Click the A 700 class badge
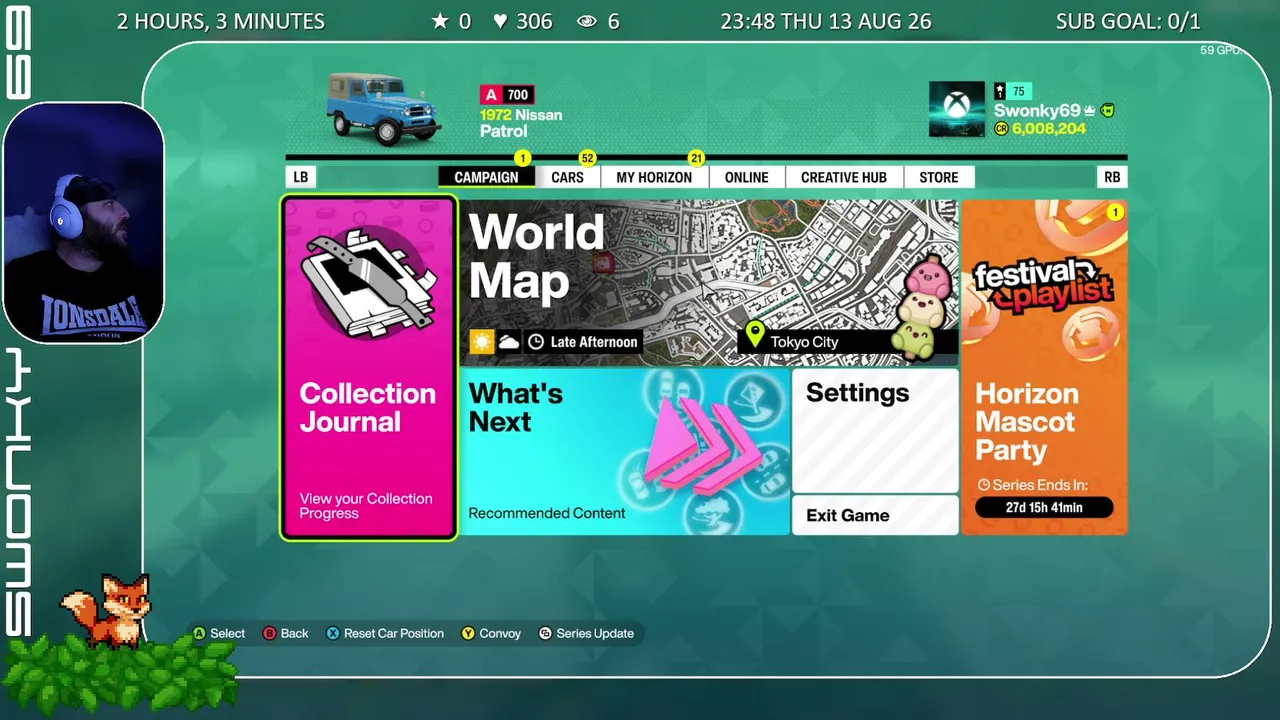Viewport: 1280px width, 720px height. pos(507,95)
